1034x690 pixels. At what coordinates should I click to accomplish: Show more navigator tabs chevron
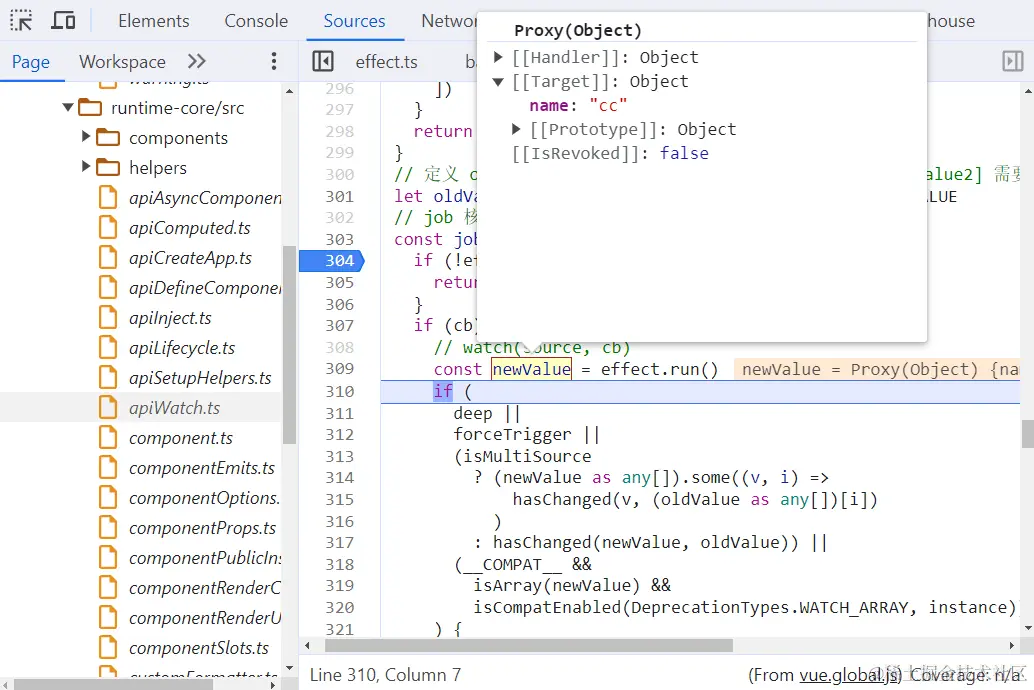coord(197,61)
